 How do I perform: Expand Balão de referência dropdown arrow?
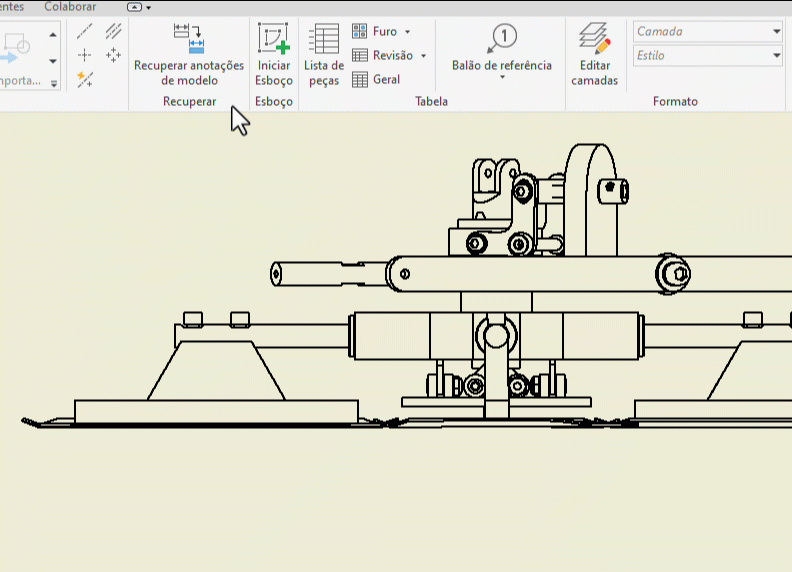501,78
